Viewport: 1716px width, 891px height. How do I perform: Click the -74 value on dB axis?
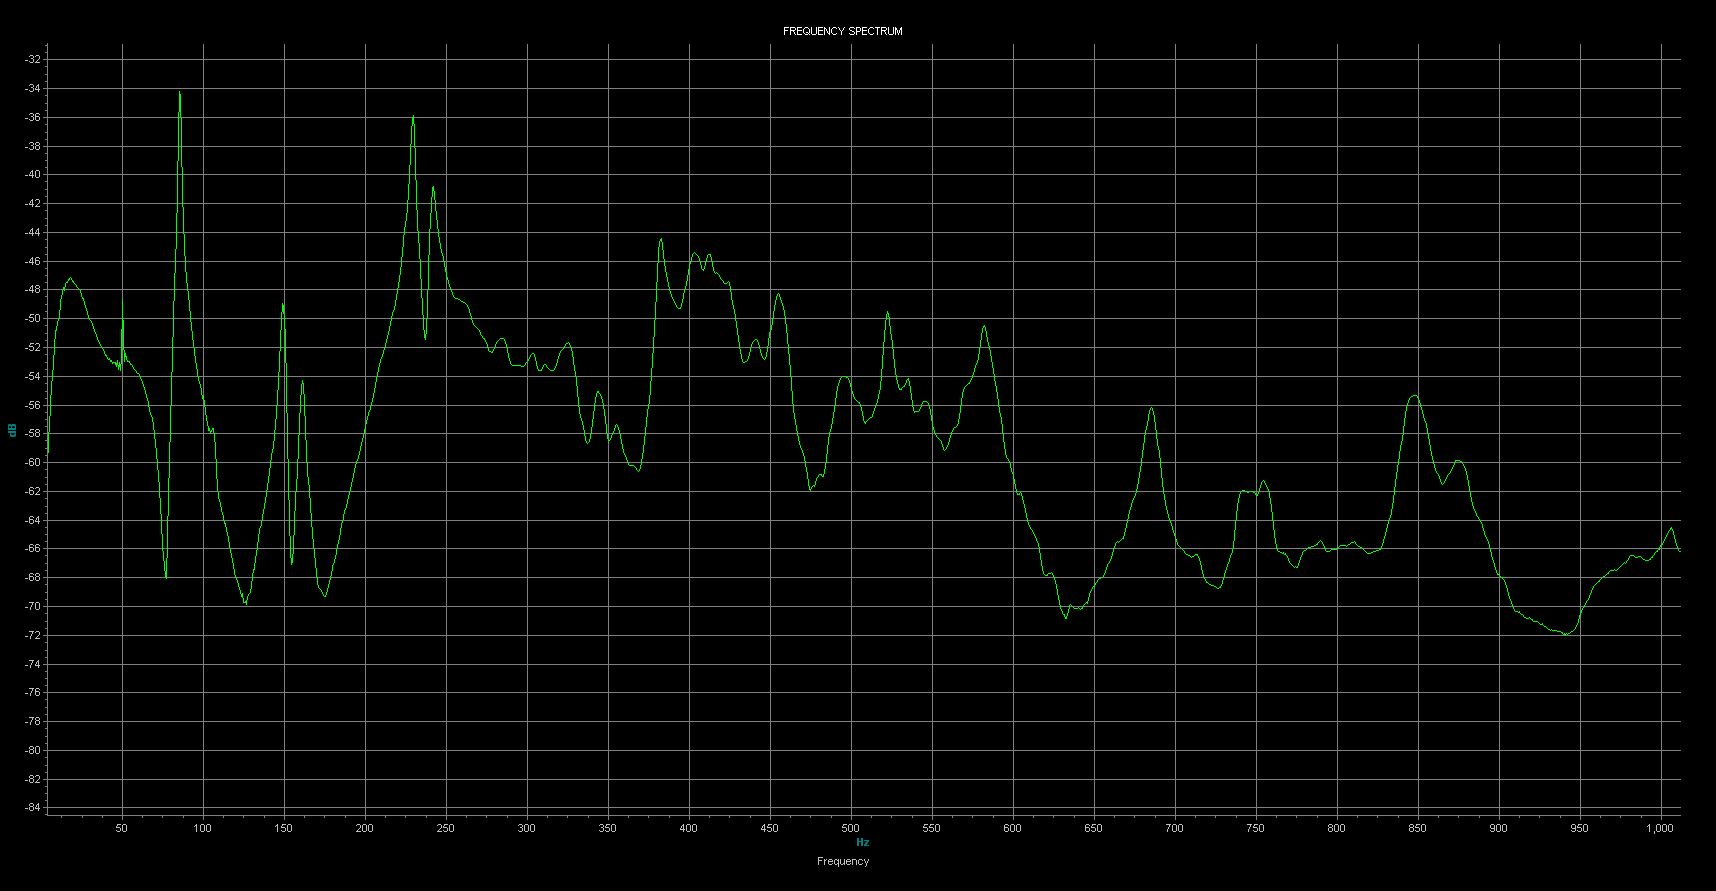pos(33,665)
